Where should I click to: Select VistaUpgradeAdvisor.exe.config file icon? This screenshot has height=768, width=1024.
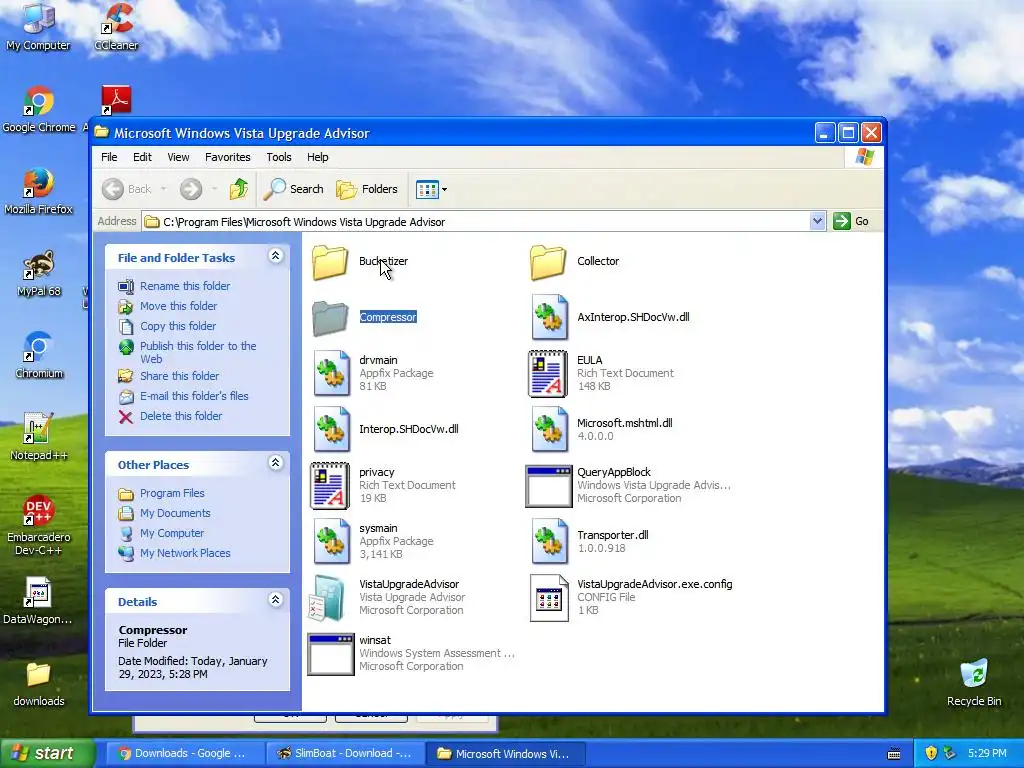[x=549, y=598]
